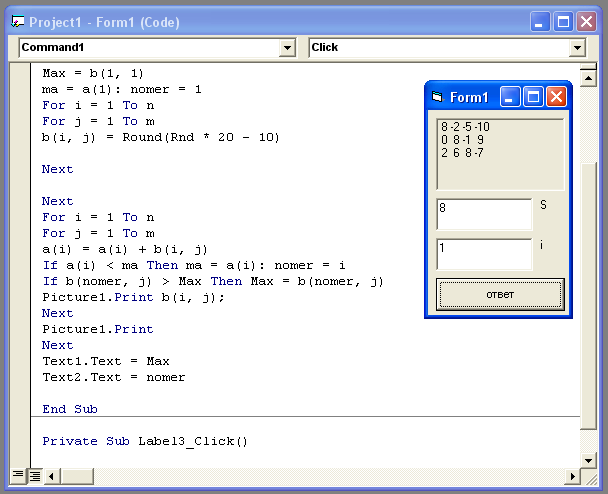
Task: Click the S text field showing 8
Action: (x=484, y=214)
